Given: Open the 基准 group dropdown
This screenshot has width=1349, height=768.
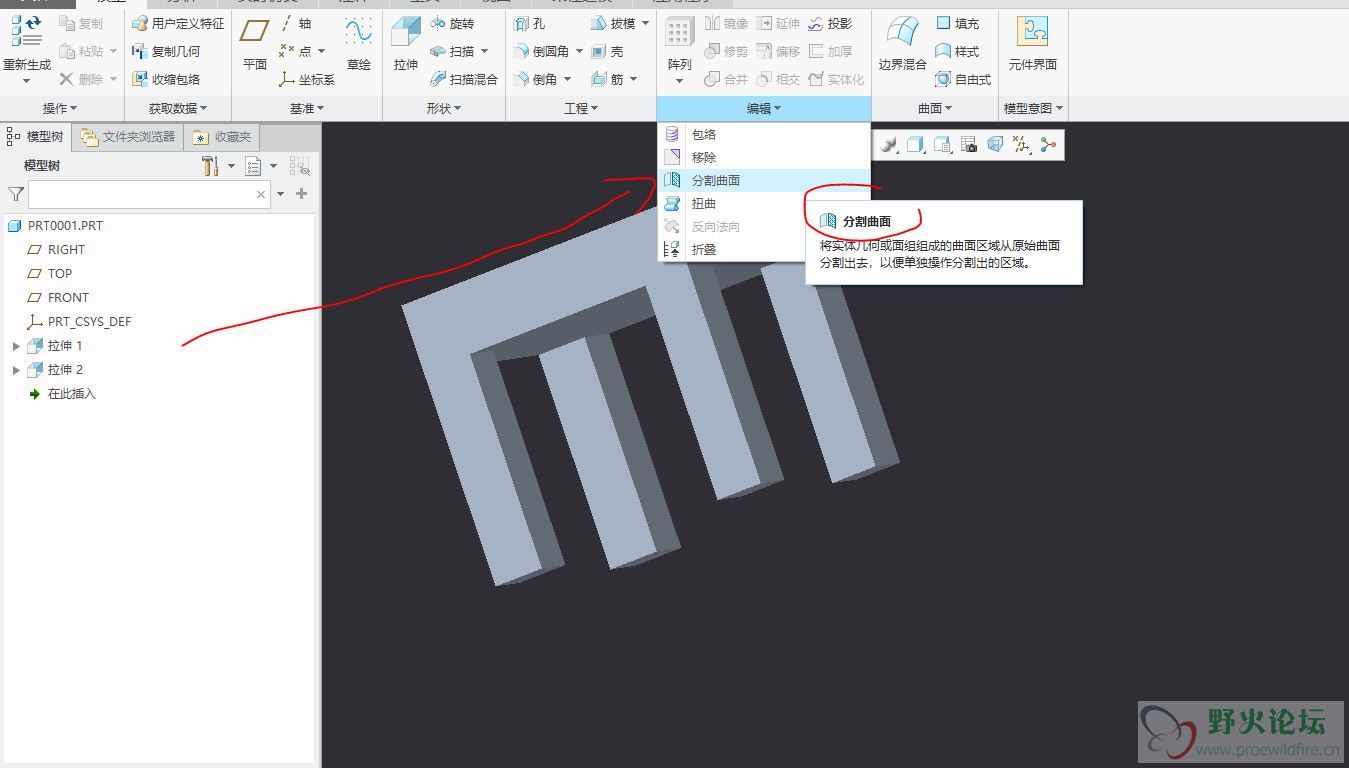Looking at the screenshot, I should point(307,108).
